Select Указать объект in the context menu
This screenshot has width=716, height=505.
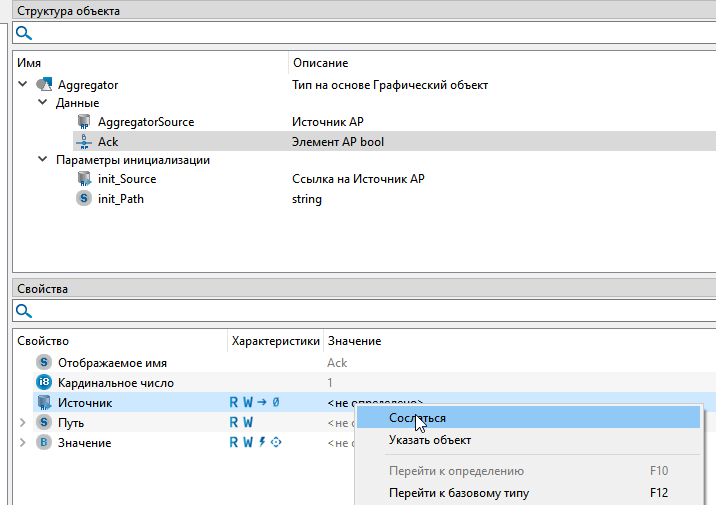pos(430,440)
